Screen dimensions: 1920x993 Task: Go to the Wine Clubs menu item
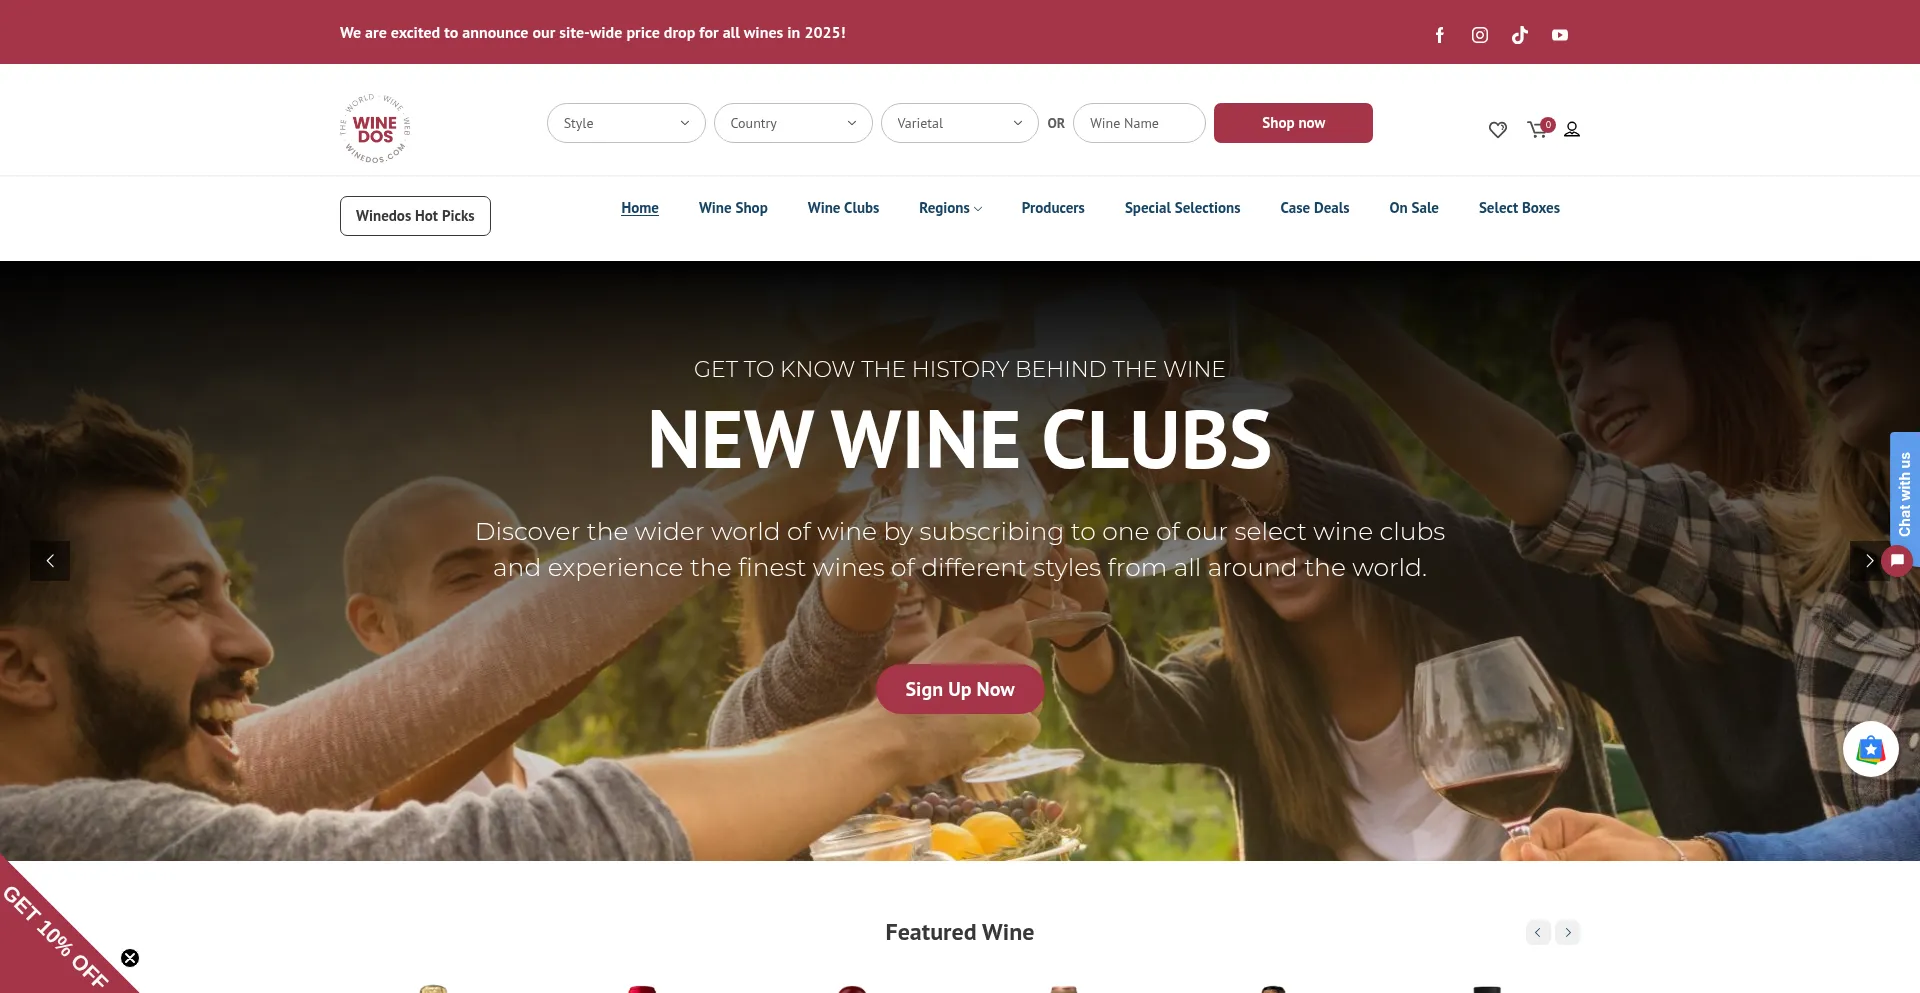click(843, 208)
